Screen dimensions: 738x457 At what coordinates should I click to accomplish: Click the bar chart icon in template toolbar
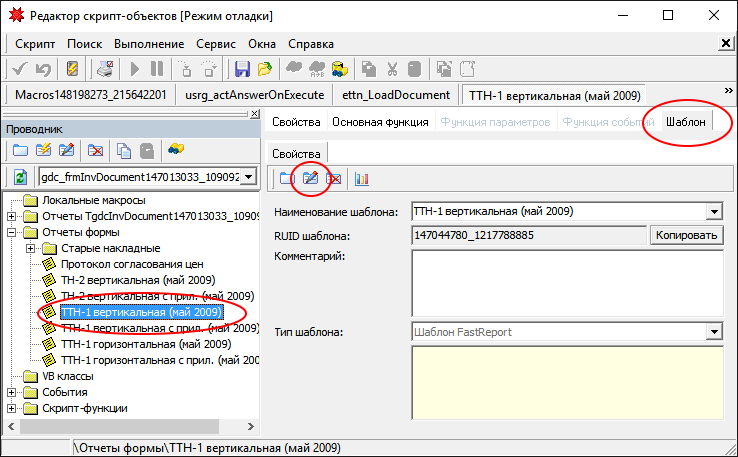(x=361, y=179)
